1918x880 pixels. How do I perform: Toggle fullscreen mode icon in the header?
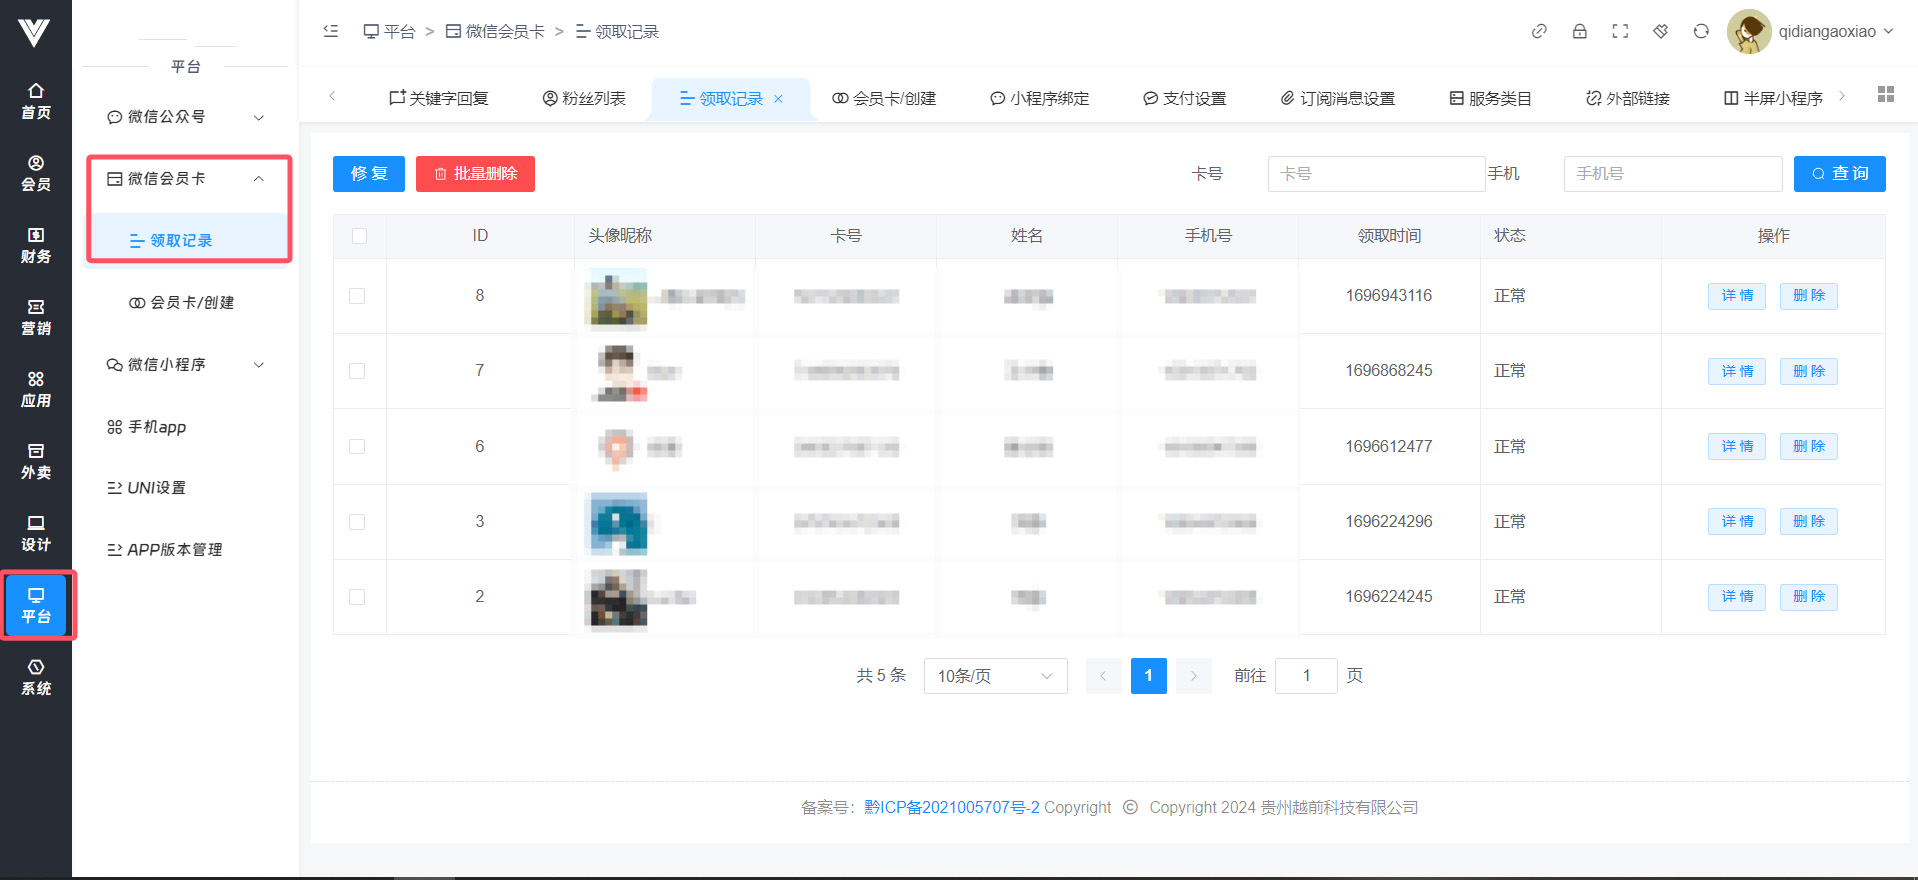[1620, 31]
